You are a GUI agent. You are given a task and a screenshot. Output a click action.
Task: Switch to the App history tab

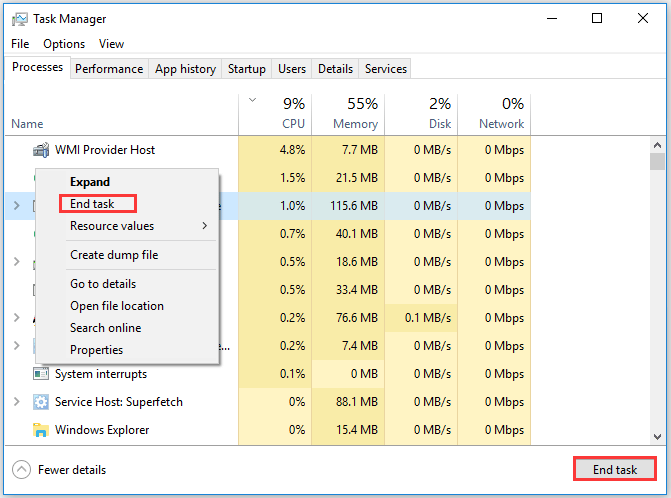(185, 69)
